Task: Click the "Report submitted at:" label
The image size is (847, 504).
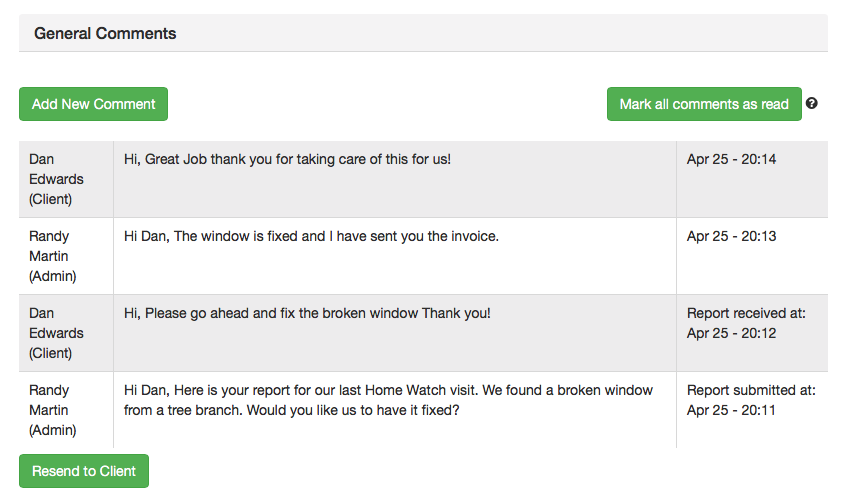Action: pos(751,390)
